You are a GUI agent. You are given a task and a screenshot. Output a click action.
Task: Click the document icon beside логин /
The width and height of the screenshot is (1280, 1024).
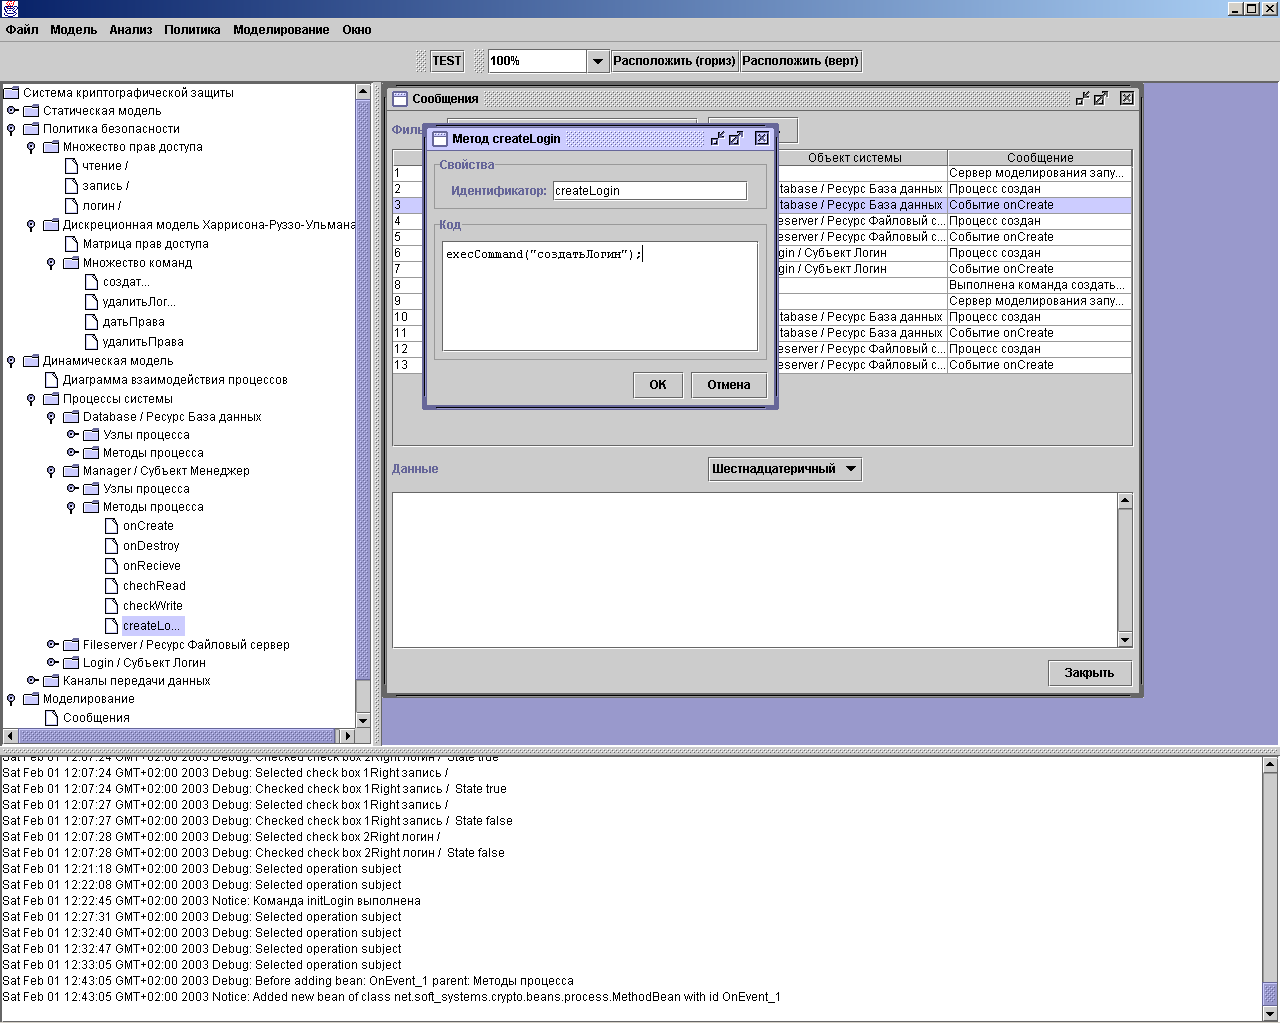(71, 206)
